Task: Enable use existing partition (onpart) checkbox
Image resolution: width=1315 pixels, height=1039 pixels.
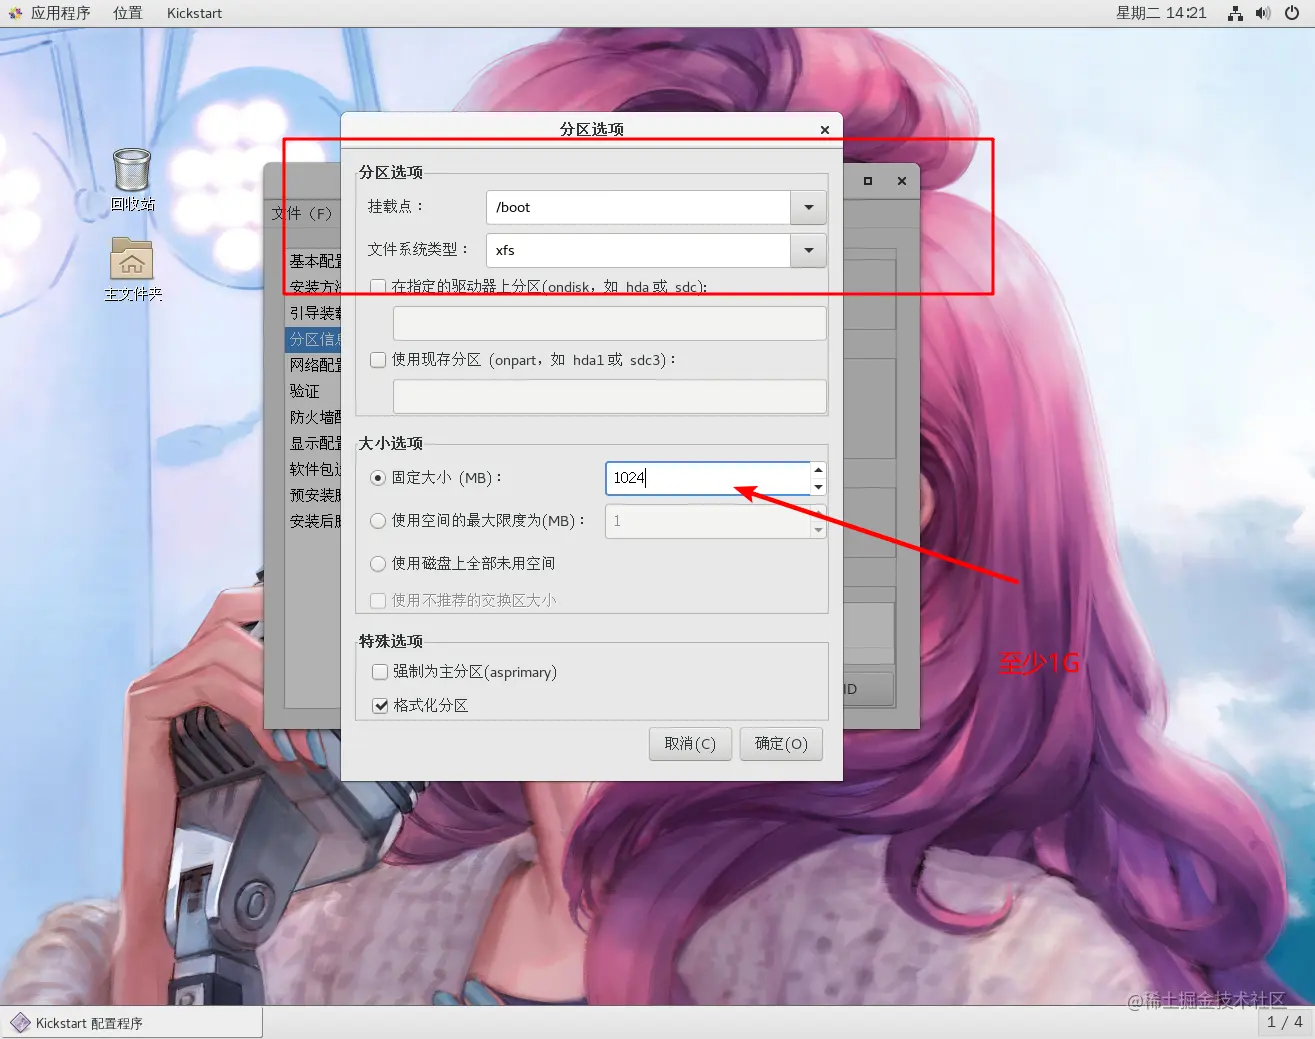Action: pyautogui.click(x=378, y=360)
